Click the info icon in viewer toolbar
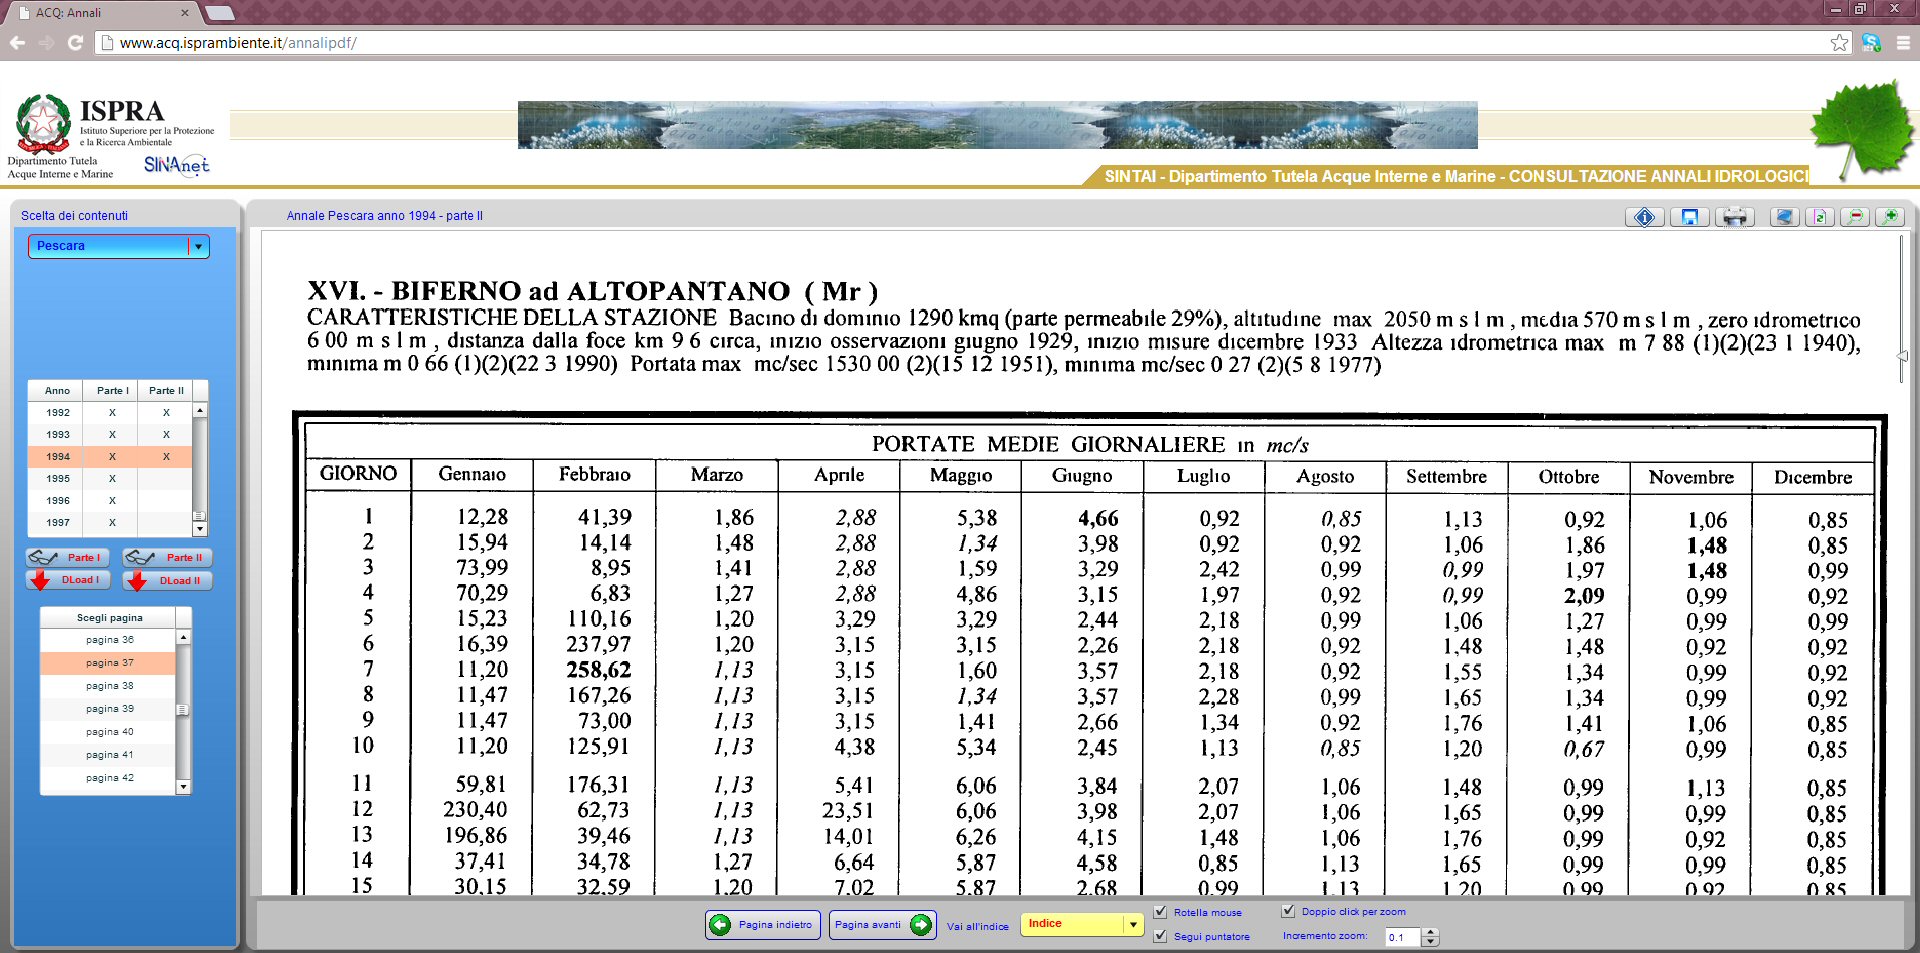This screenshot has width=1920, height=953. (1644, 217)
